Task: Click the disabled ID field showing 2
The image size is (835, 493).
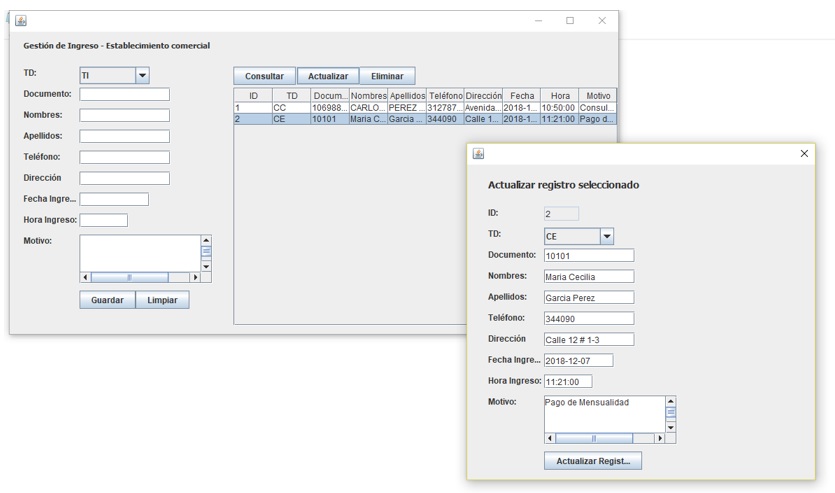Action: coord(561,213)
